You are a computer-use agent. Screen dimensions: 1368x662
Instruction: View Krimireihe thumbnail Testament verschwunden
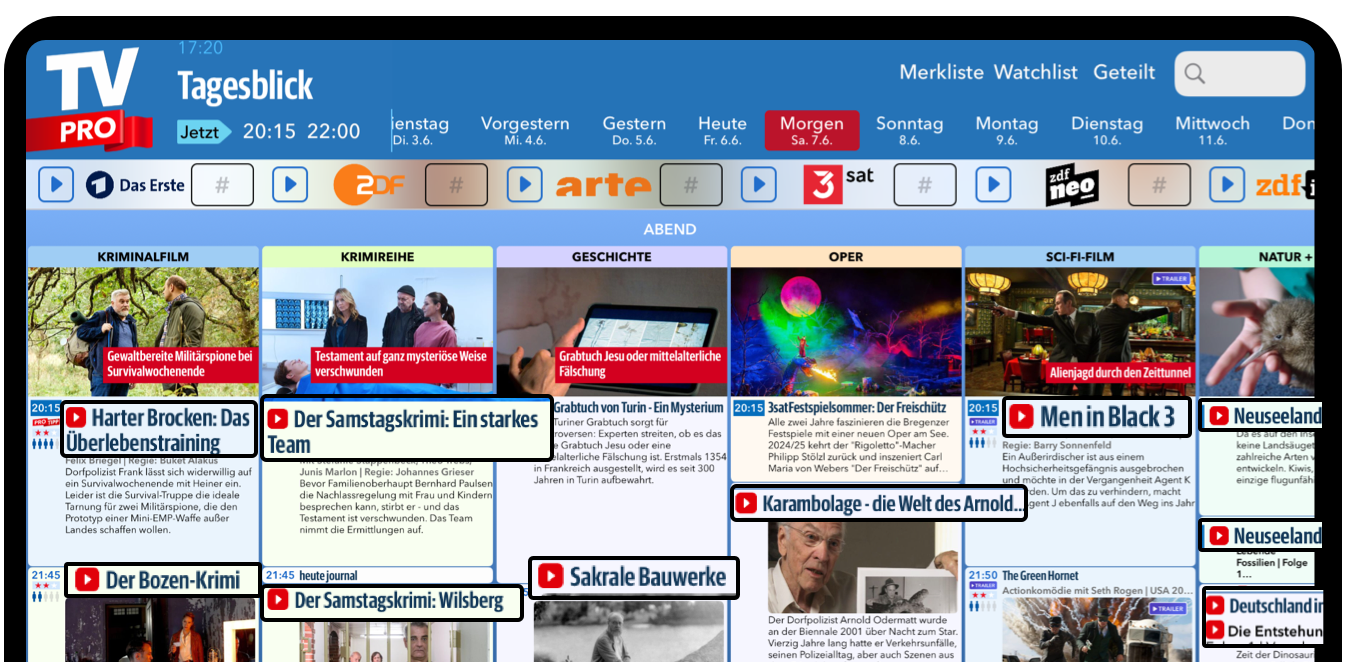pos(378,332)
